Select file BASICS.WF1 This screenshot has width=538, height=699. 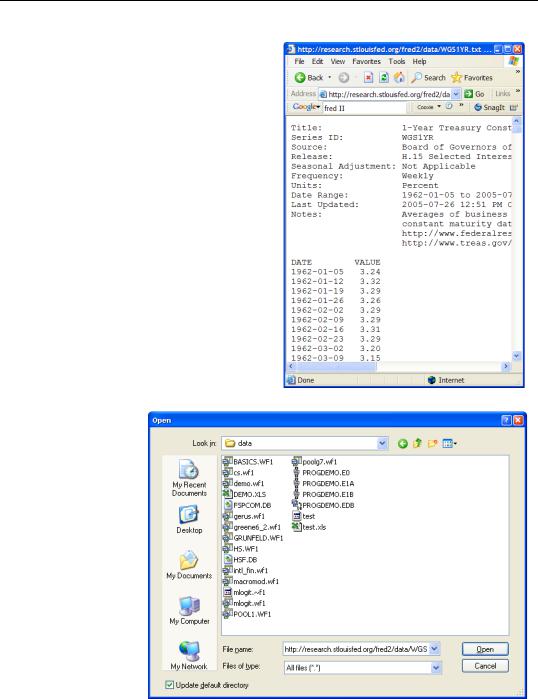pos(248,462)
